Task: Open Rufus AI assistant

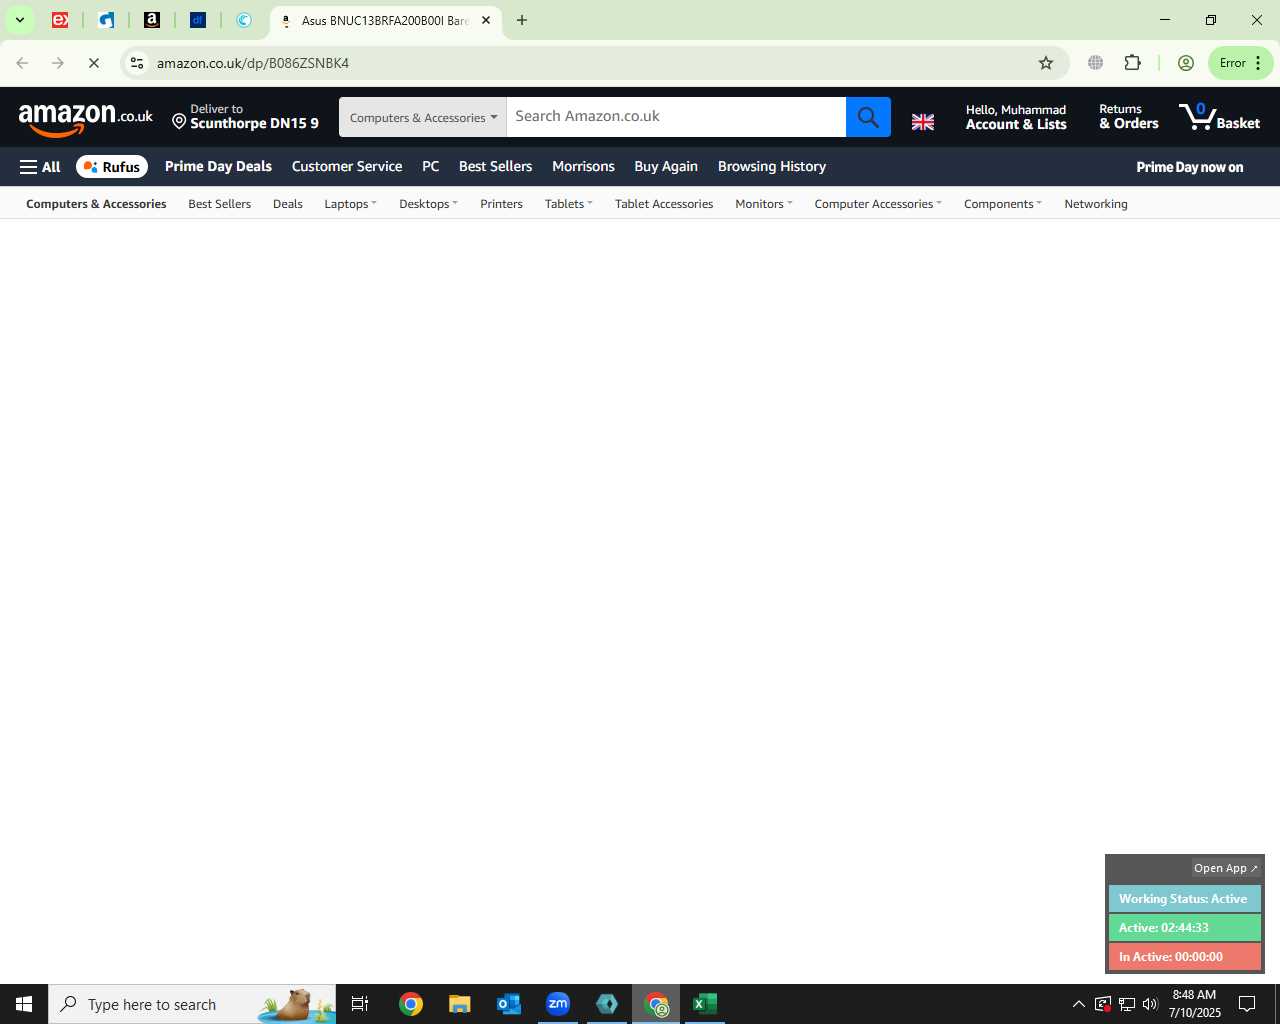Action: point(112,167)
